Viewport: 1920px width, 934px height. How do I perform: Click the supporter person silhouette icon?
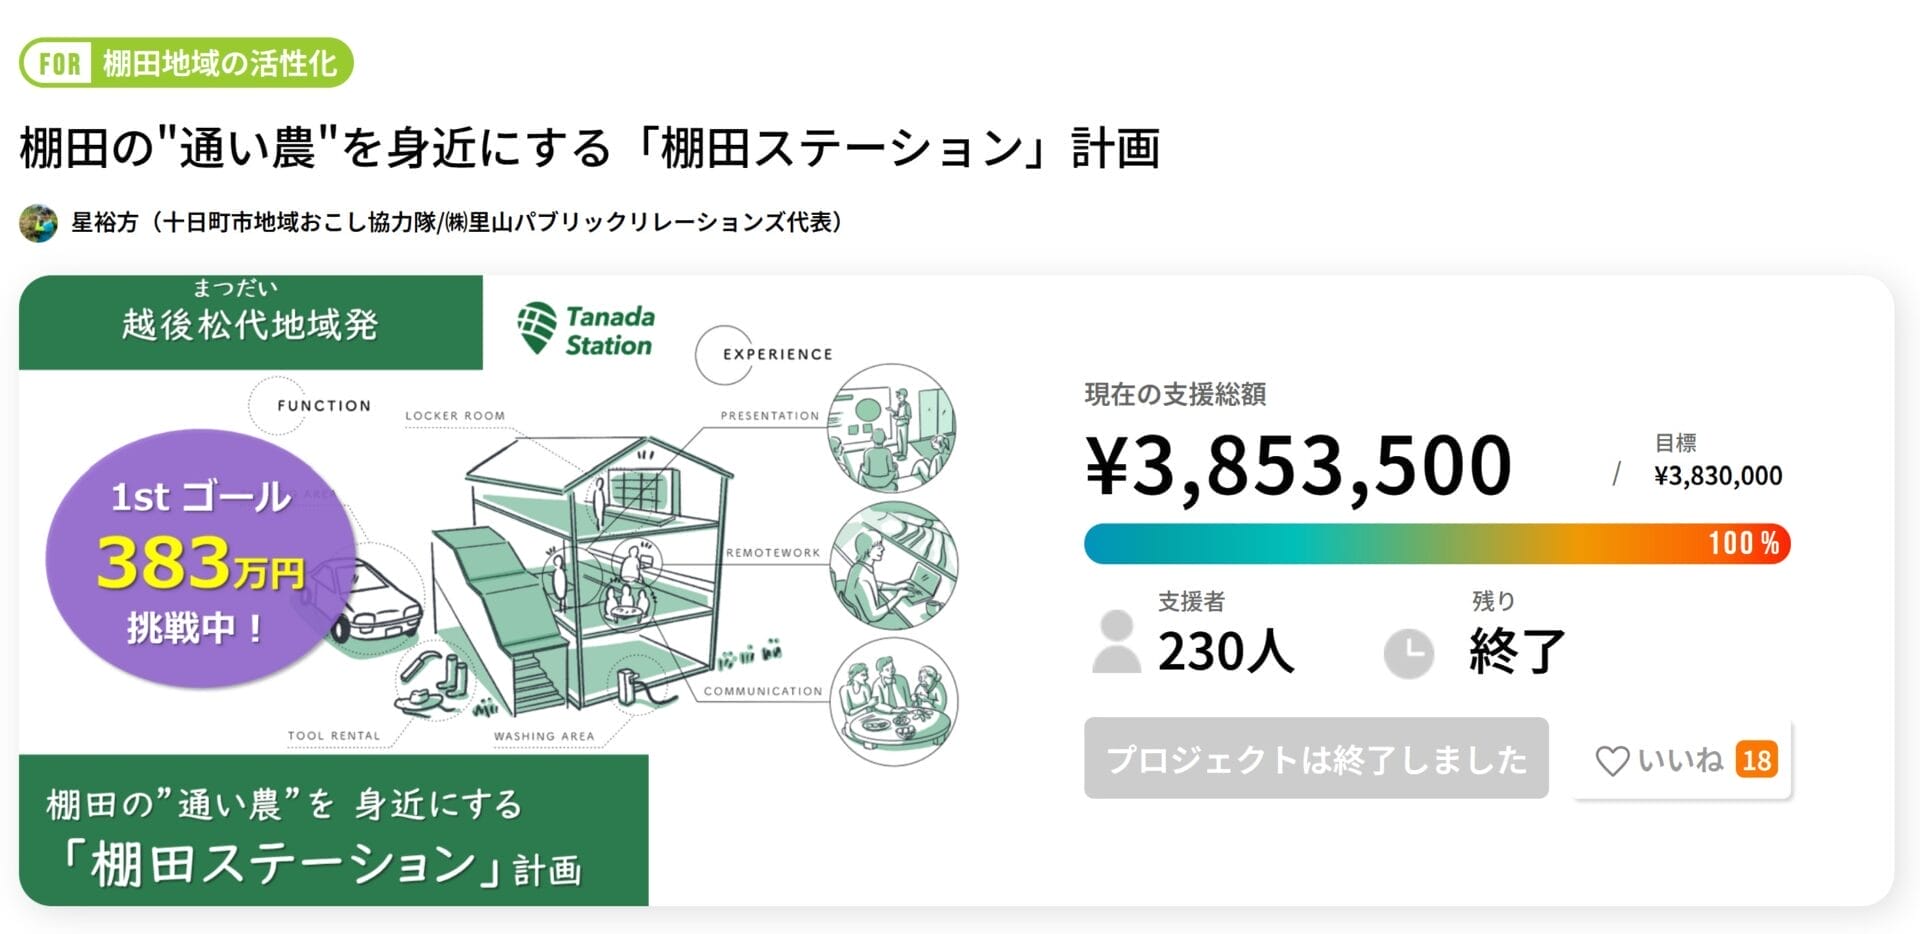[1116, 643]
